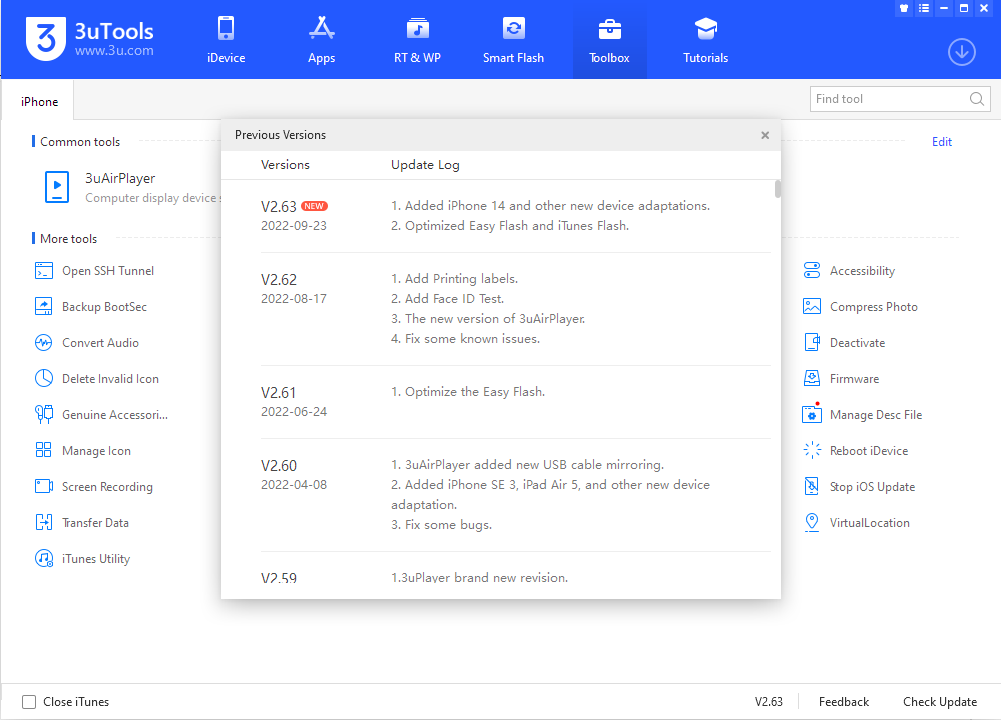Open Delete Invalid Icon tool
Screen dimensions: 1001x720
(96, 379)
